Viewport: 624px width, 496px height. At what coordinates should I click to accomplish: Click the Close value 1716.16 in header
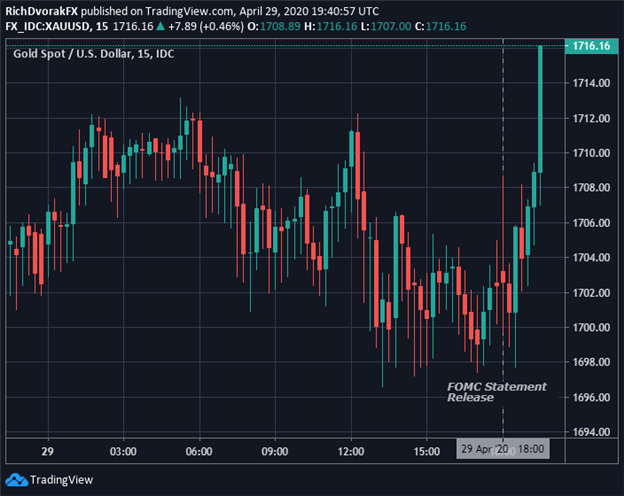click(x=446, y=27)
